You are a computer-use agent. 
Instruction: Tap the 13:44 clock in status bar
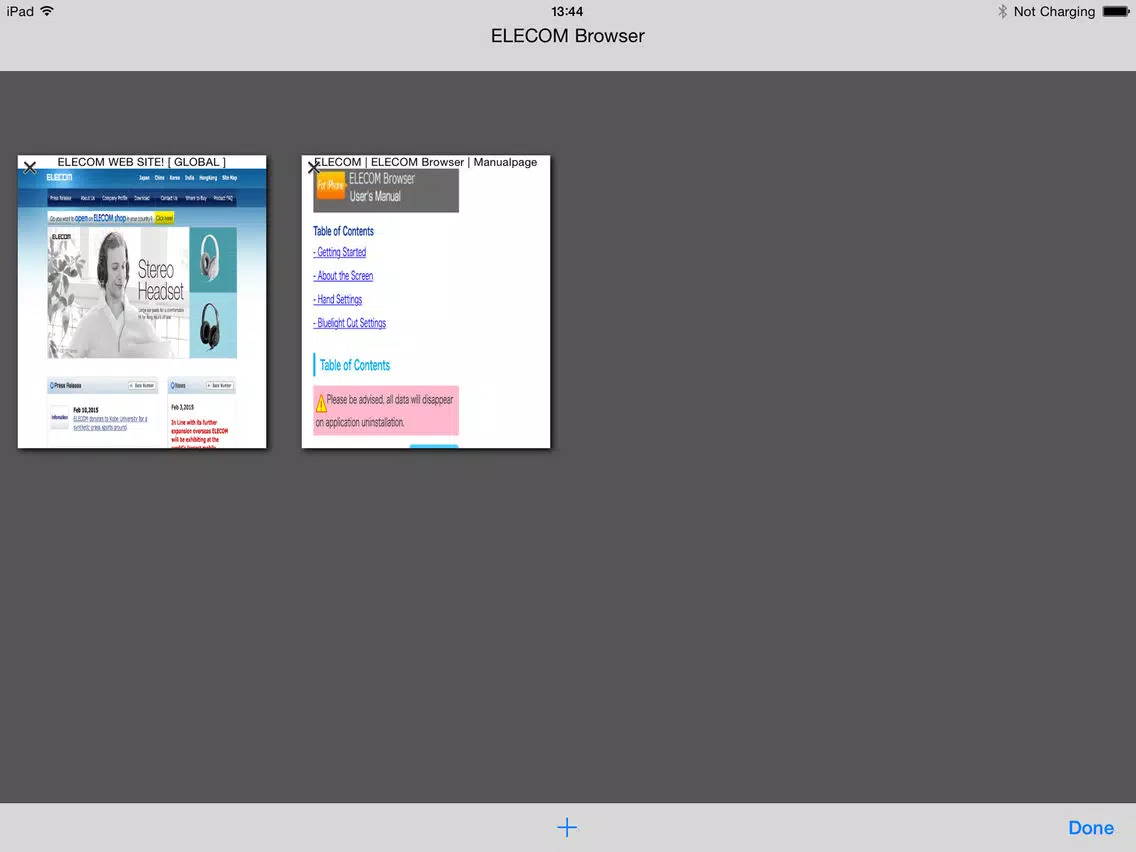567,11
